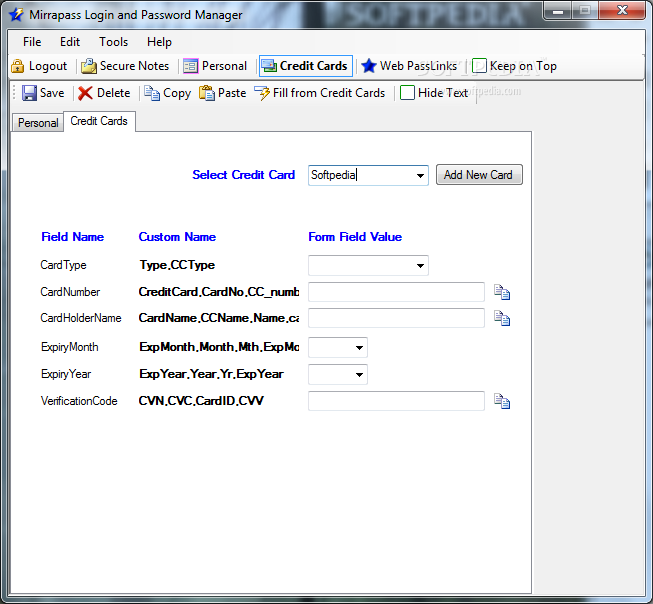Viewport: 653px width, 604px height.
Task: Open the Personal toolbar section
Action: (x=215, y=66)
